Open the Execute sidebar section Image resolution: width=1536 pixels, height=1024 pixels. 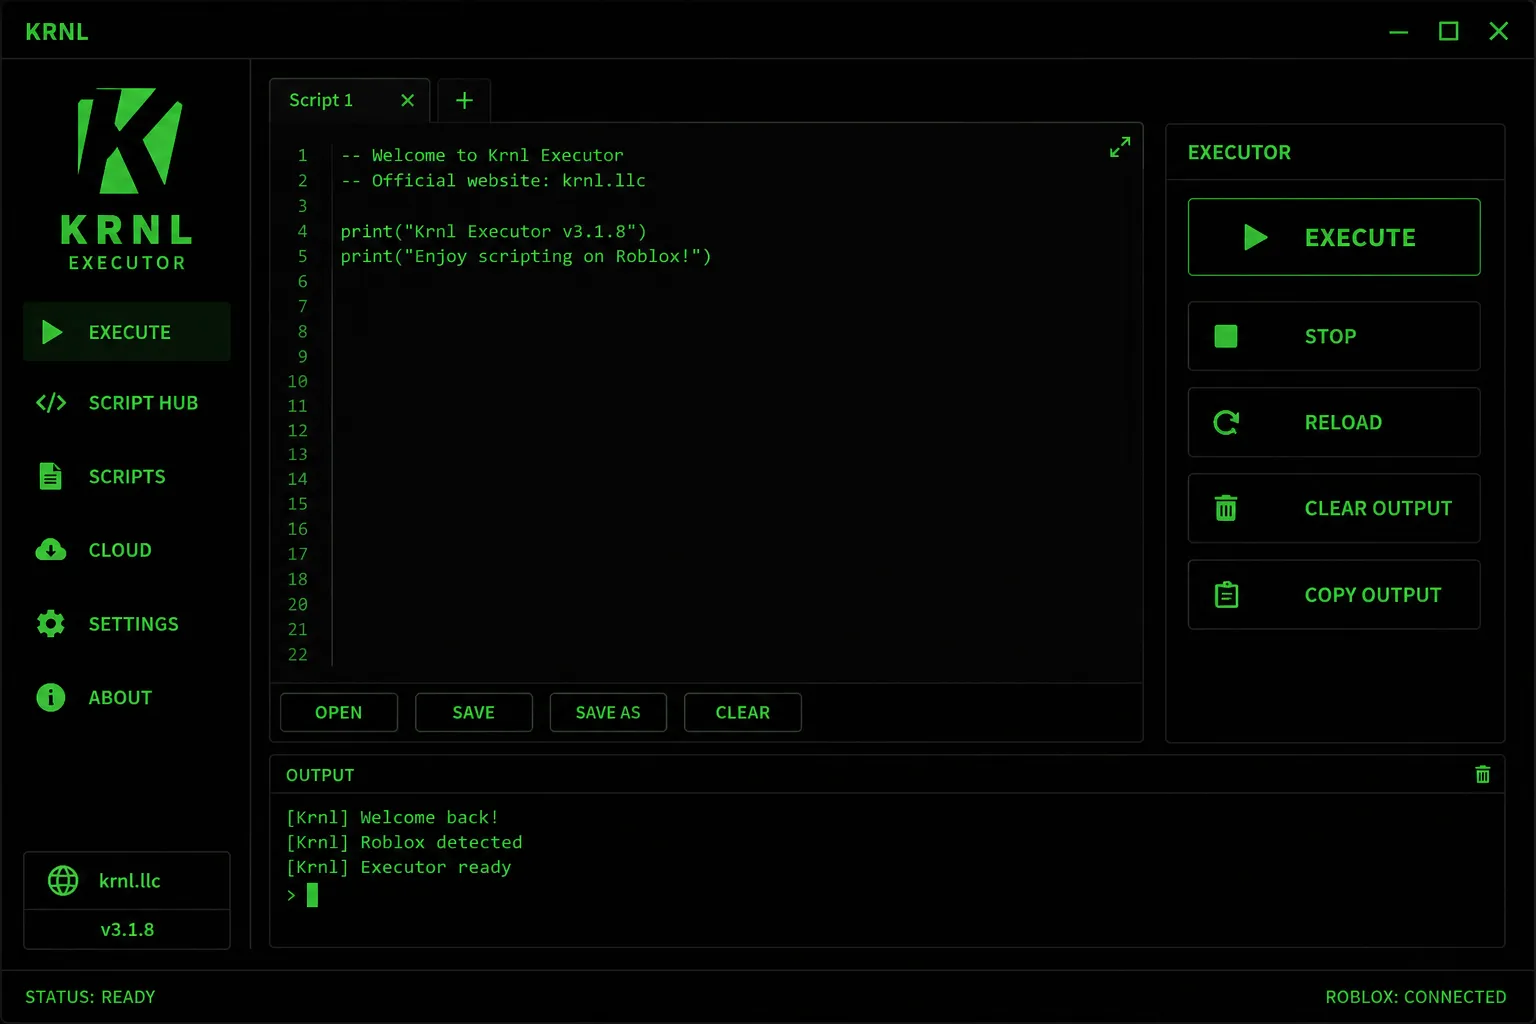coord(127,332)
